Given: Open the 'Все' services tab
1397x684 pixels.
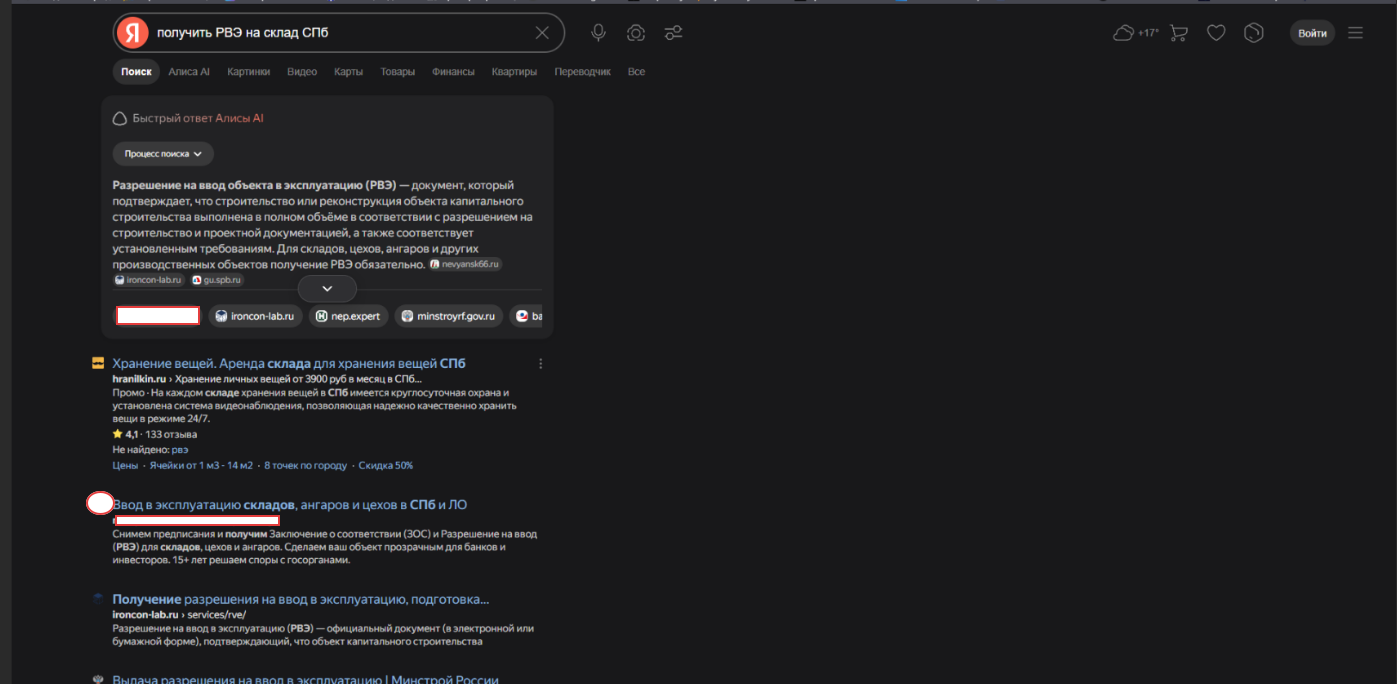Looking at the screenshot, I should pyautogui.click(x=636, y=72).
